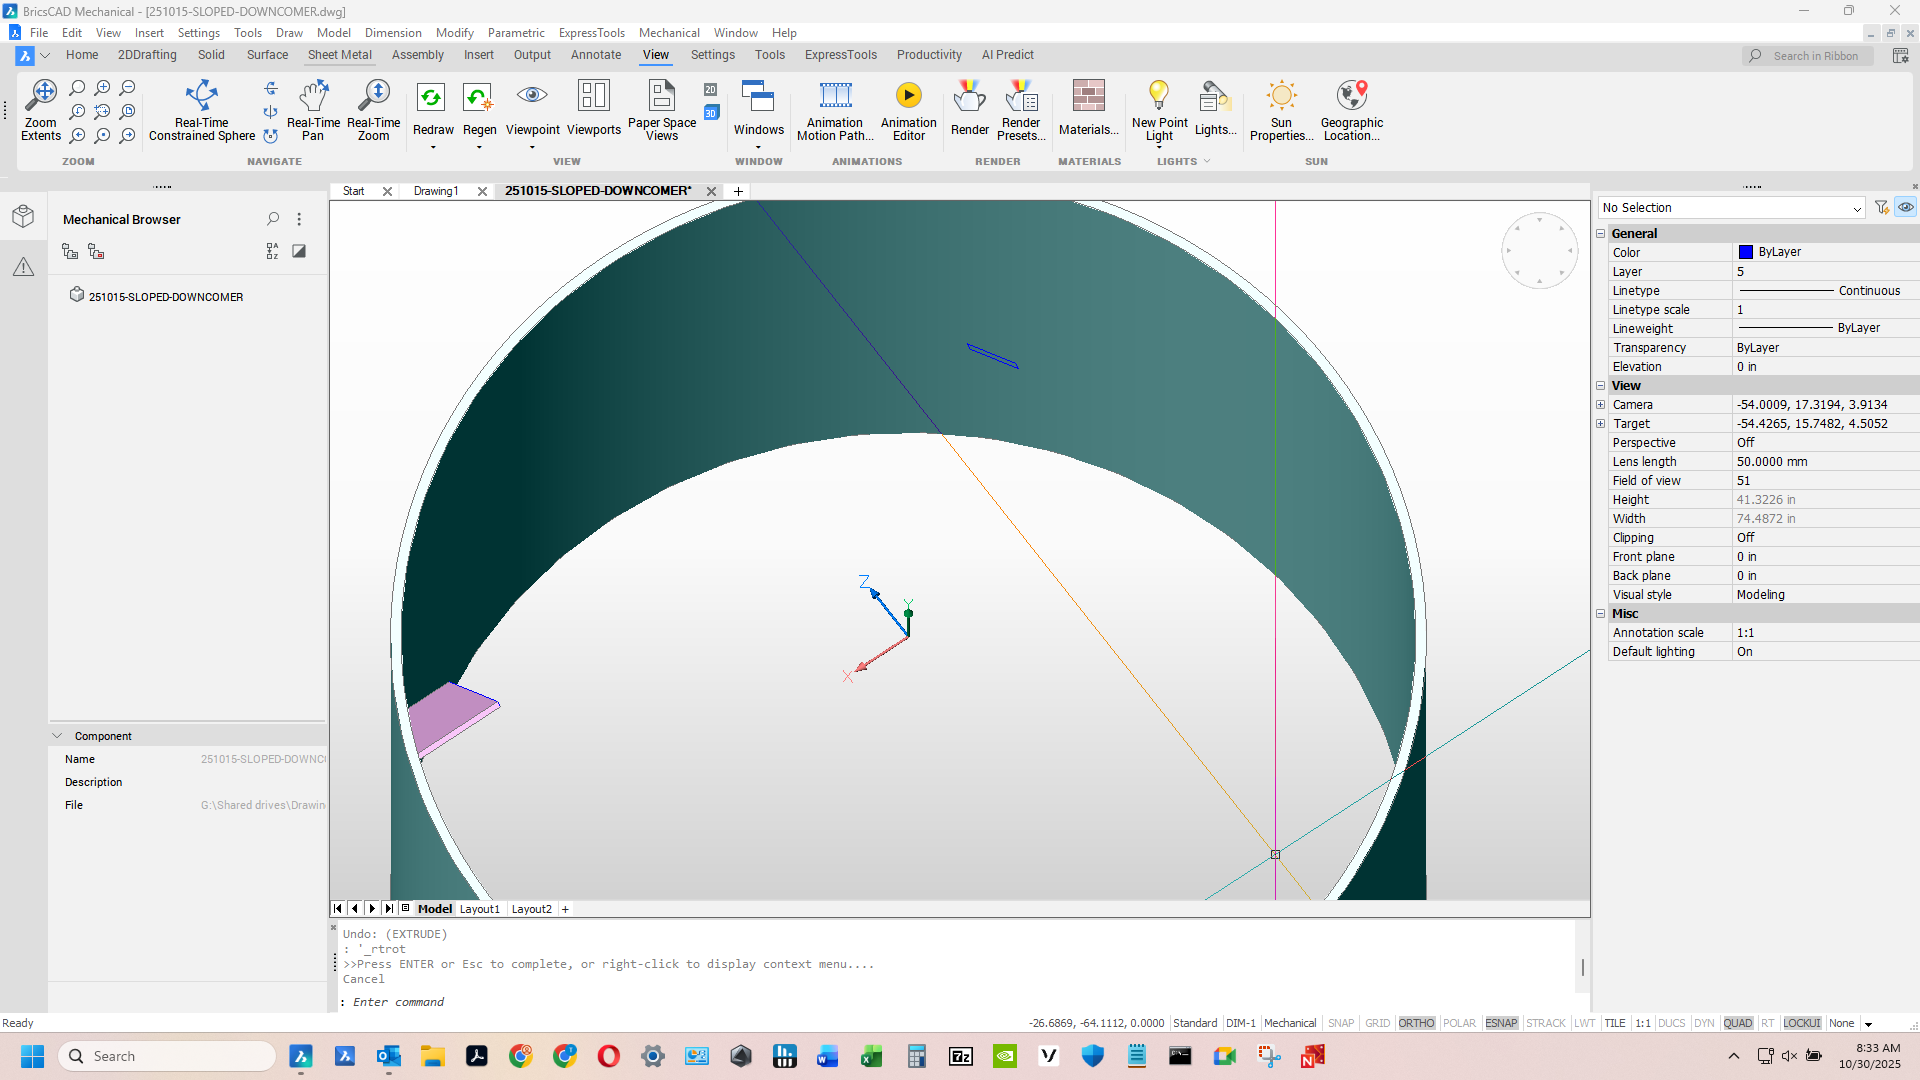Open Geographic Location settings
The height and width of the screenshot is (1080, 1920).
tap(1351, 110)
